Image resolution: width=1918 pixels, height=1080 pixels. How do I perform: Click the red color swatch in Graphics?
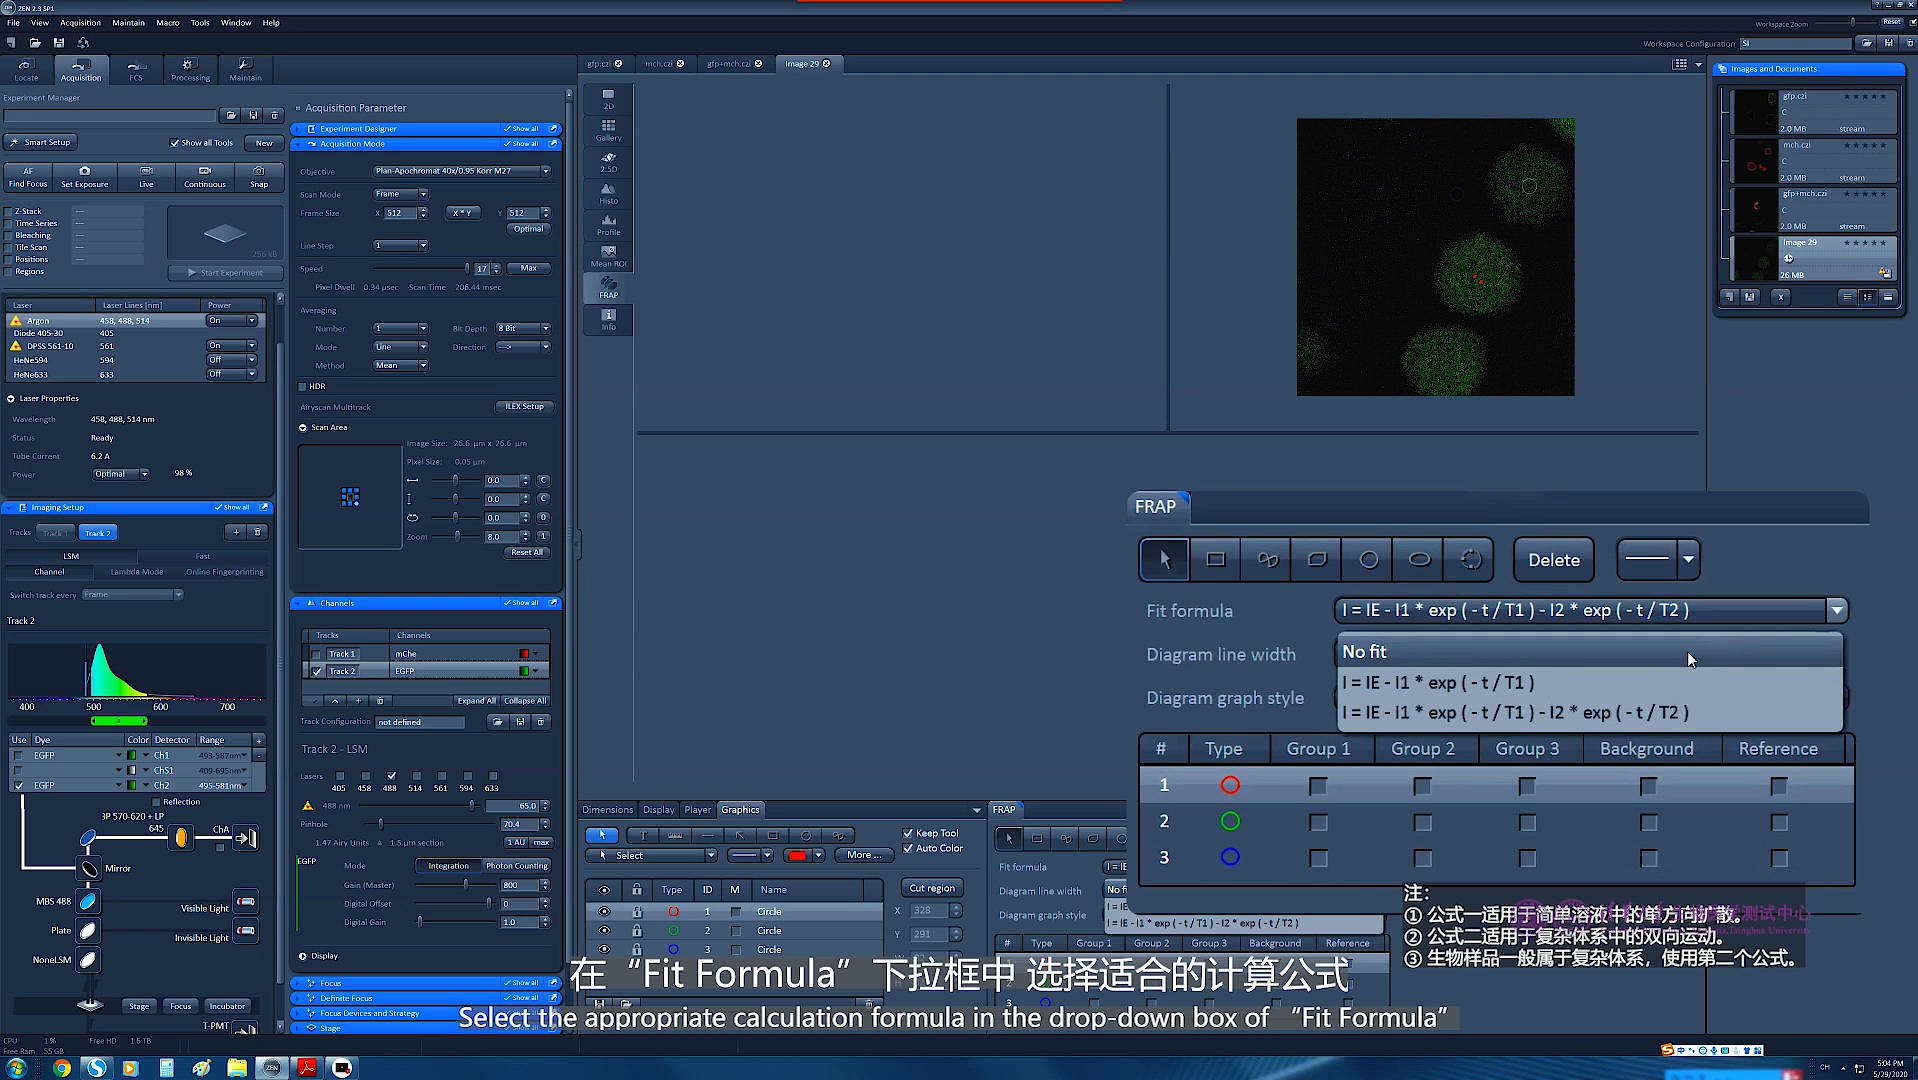797,856
